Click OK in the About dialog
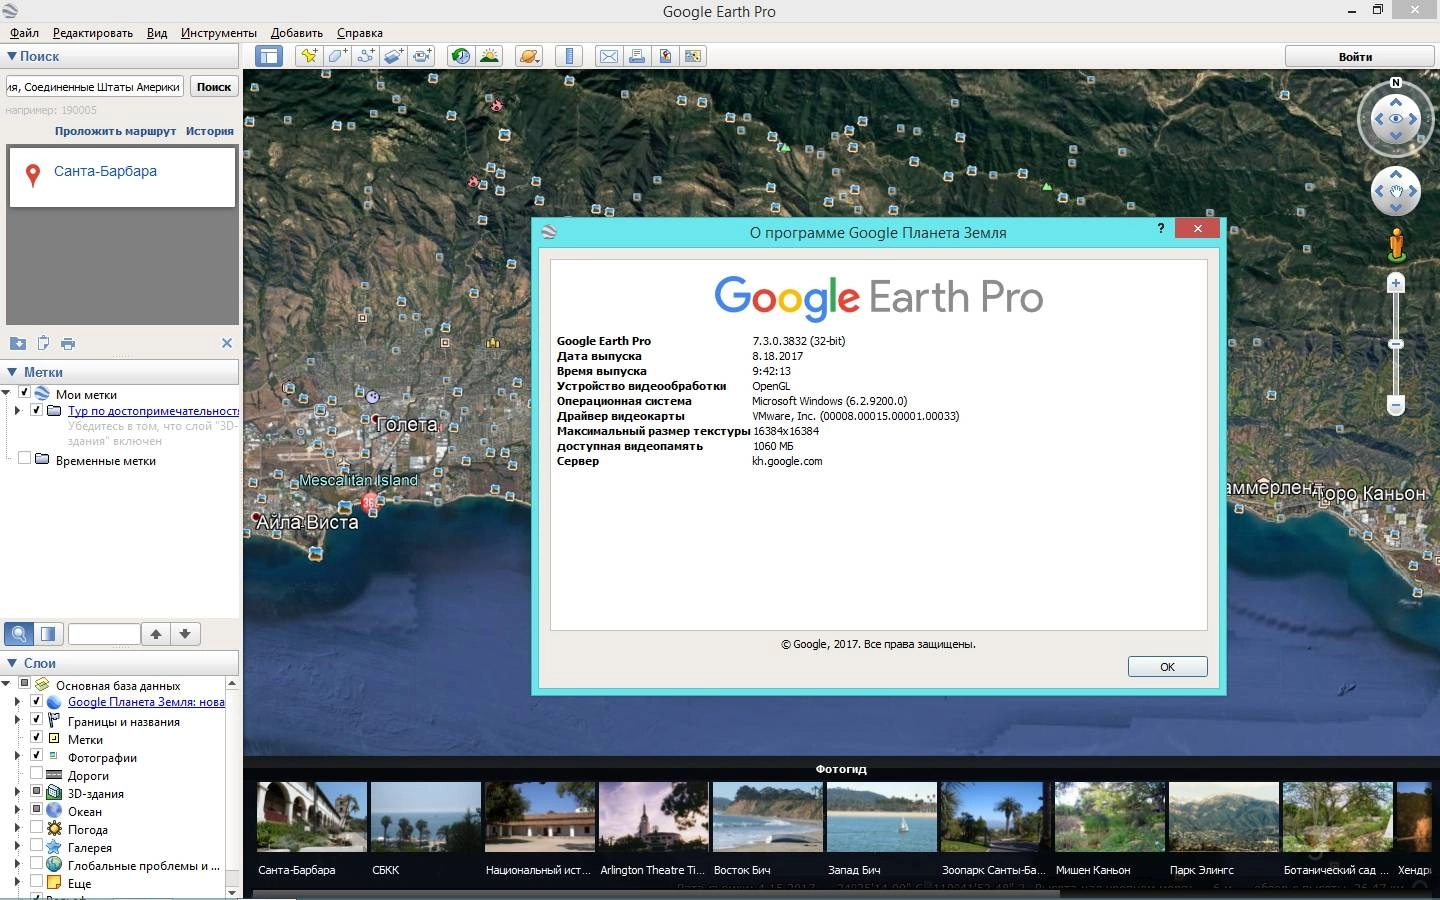The width and height of the screenshot is (1440, 900). 1167,666
